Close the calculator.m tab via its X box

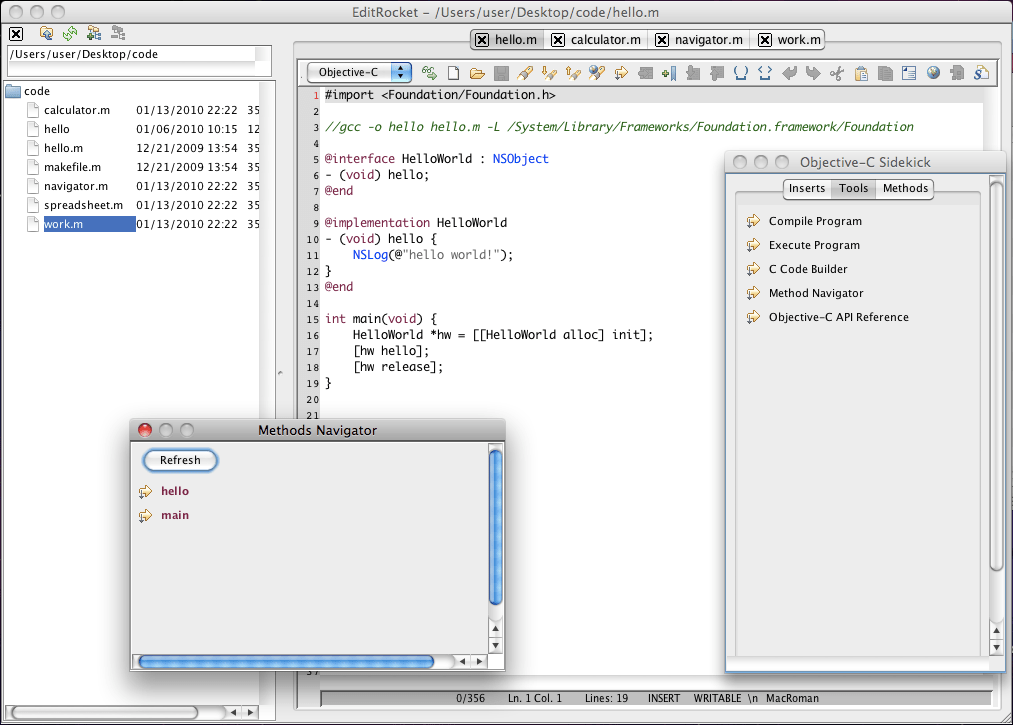[x=558, y=40]
